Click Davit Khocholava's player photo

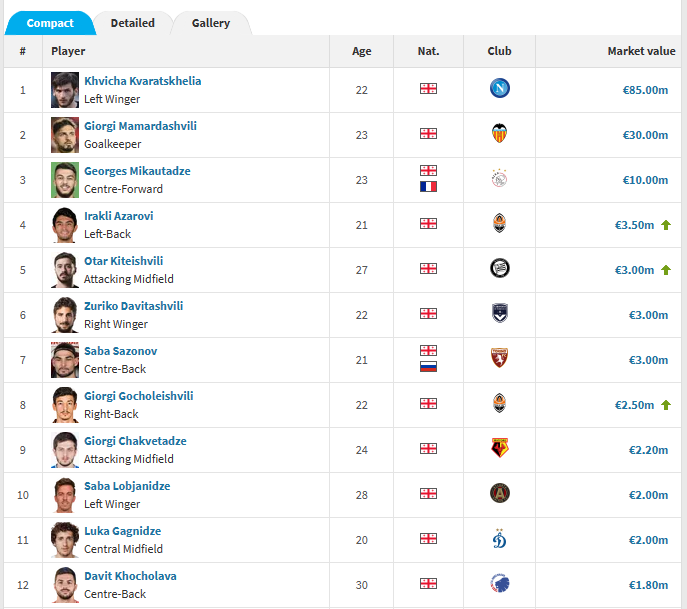(x=65, y=585)
